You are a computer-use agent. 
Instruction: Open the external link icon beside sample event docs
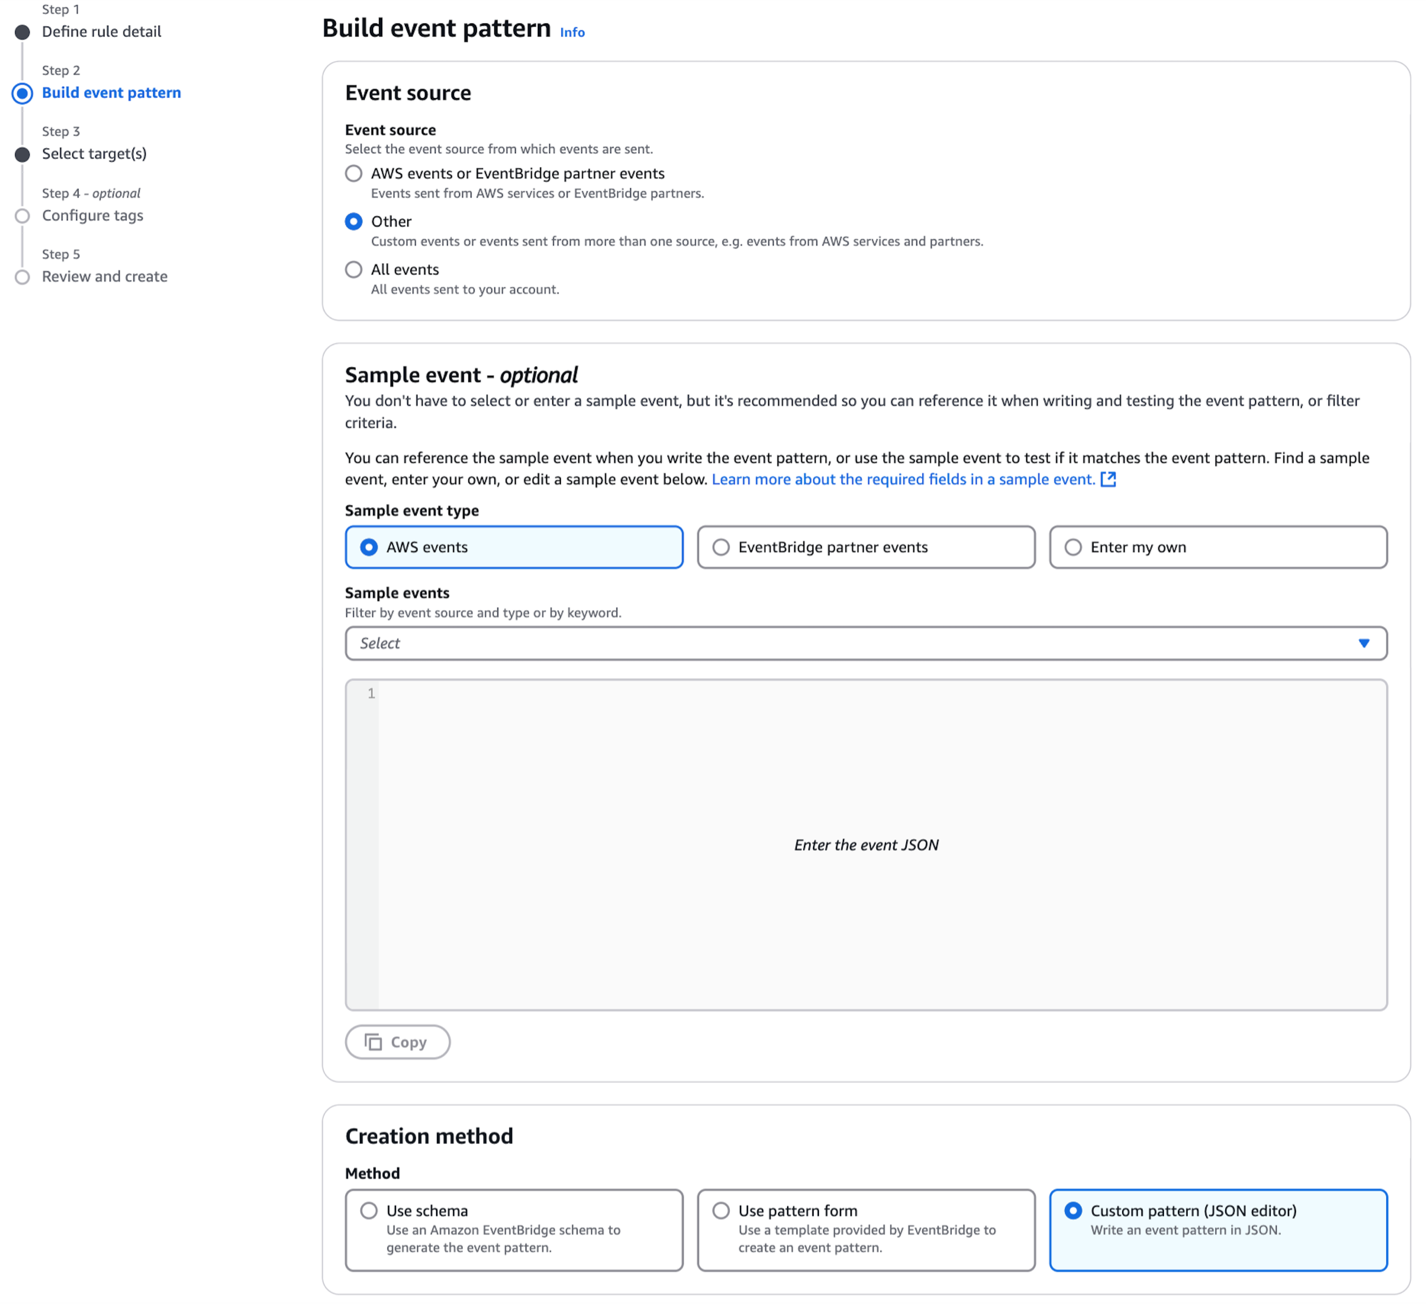pos(1108,479)
